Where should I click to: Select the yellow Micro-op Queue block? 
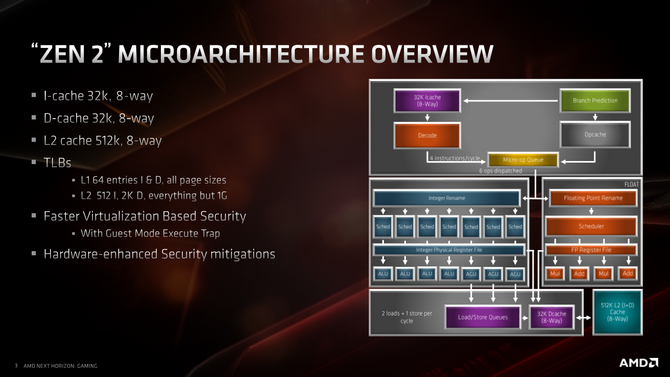click(x=523, y=160)
